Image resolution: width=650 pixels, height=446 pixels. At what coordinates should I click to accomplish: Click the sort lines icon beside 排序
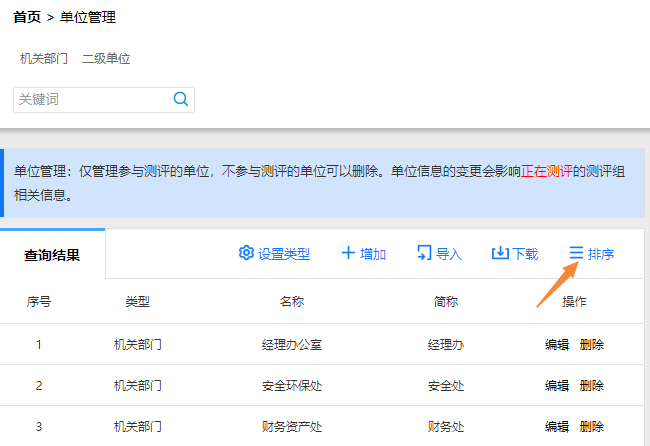pyautogui.click(x=576, y=252)
